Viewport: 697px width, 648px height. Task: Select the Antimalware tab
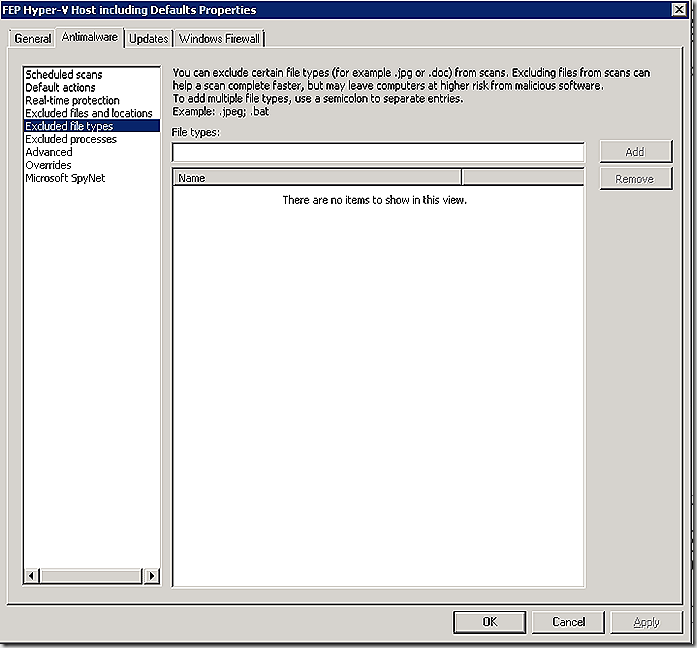click(90, 37)
